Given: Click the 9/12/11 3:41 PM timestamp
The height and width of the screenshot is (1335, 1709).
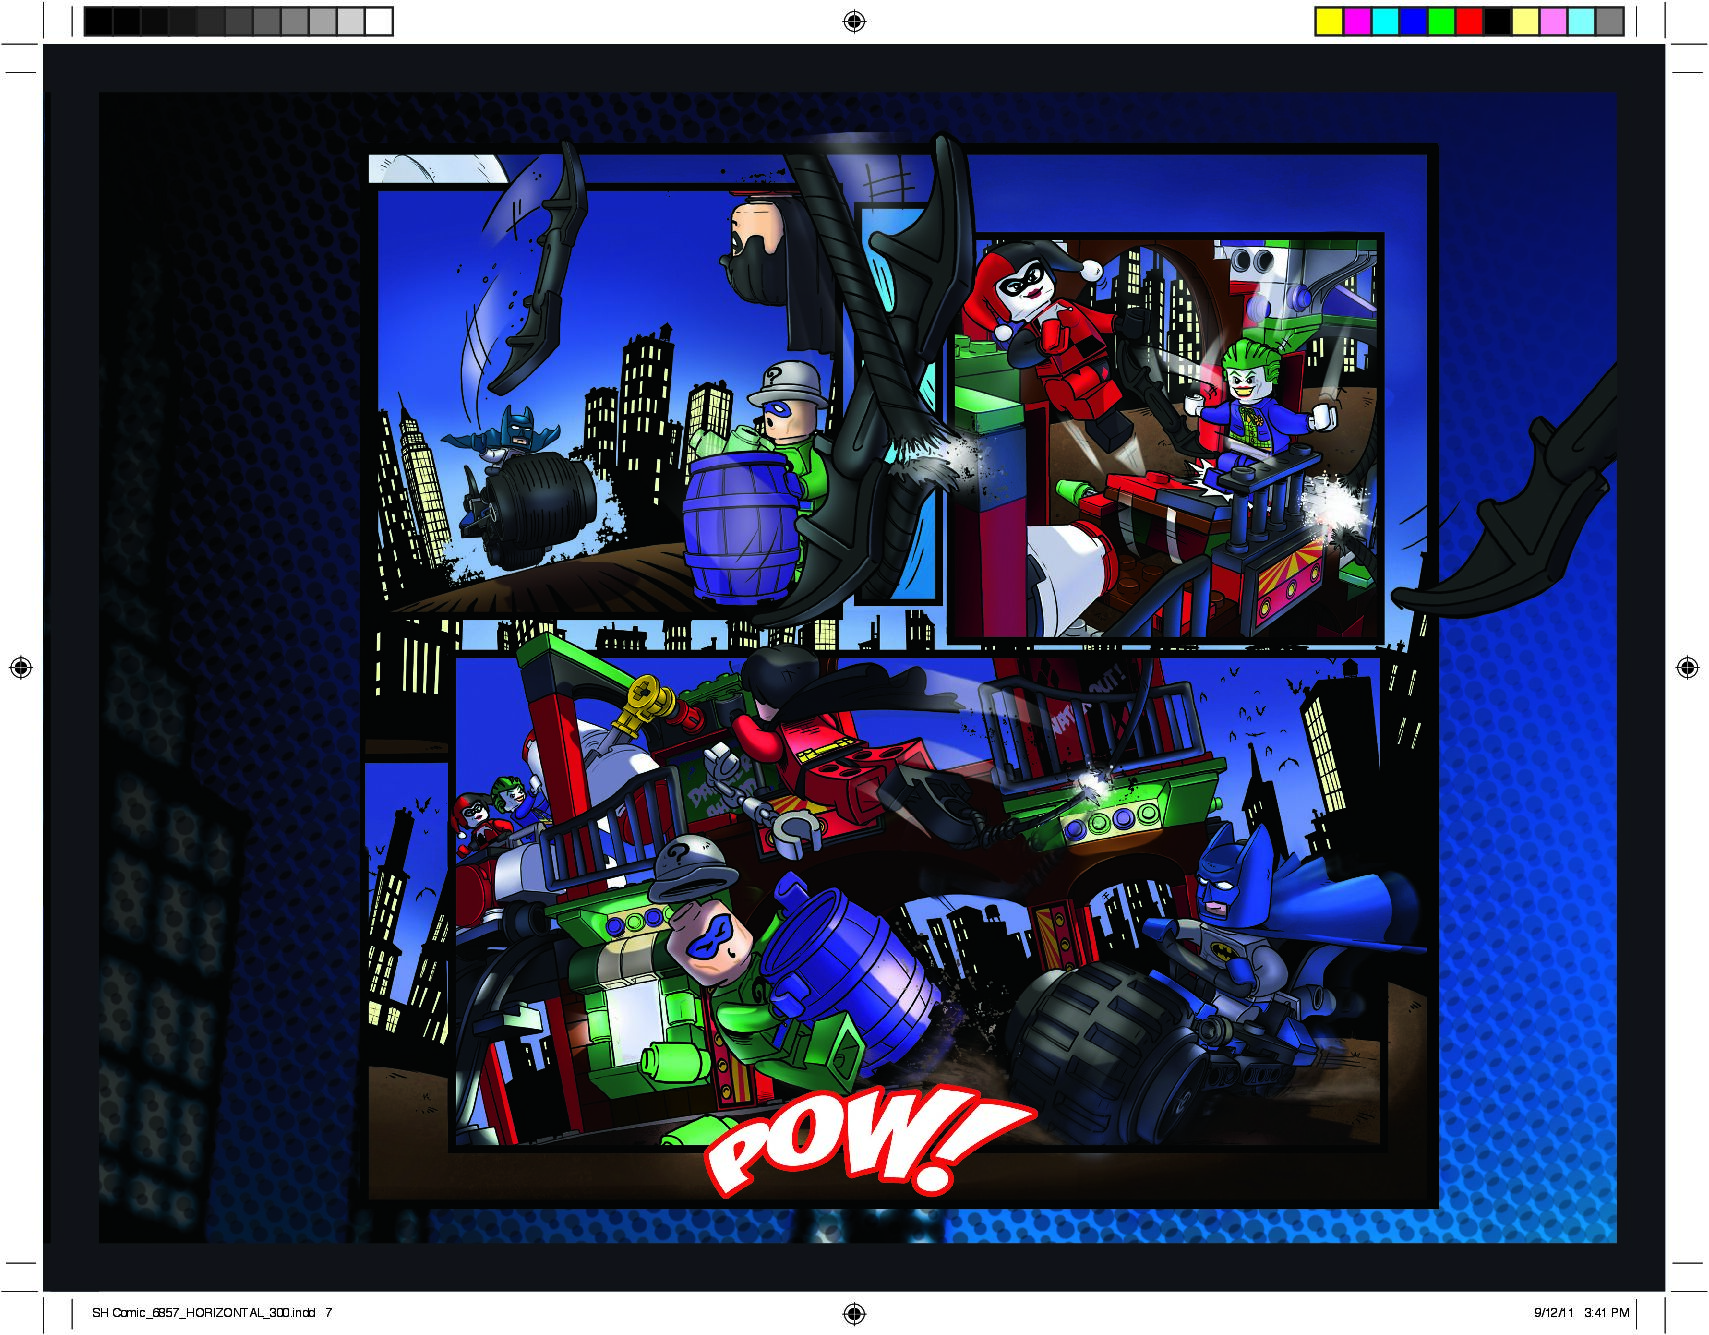Looking at the screenshot, I should [1581, 1313].
